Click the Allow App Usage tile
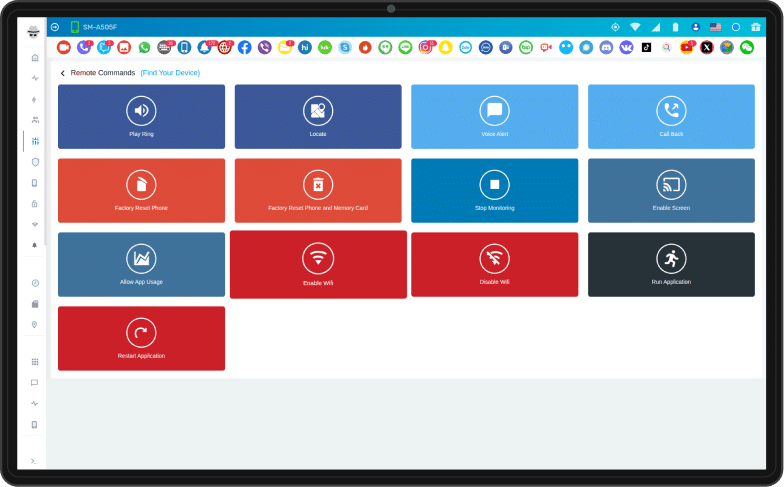The image size is (784, 487). click(142, 264)
